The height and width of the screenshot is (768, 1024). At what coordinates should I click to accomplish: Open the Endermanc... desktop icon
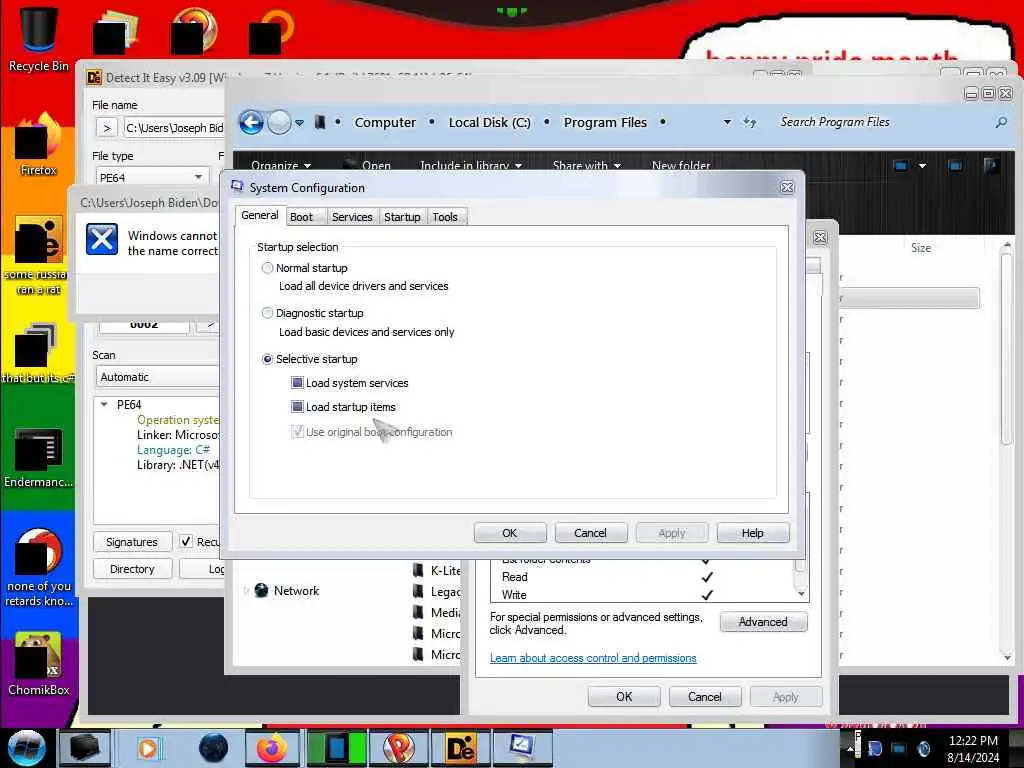(x=39, y=458)
